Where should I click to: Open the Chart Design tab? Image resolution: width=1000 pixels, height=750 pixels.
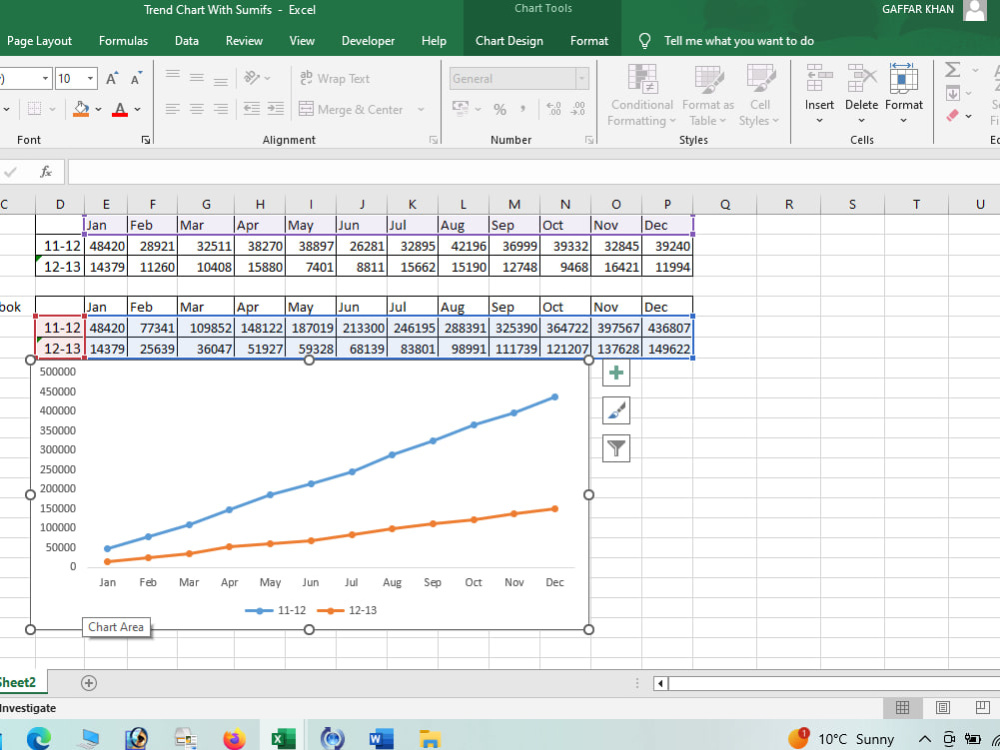coord(509,41)
